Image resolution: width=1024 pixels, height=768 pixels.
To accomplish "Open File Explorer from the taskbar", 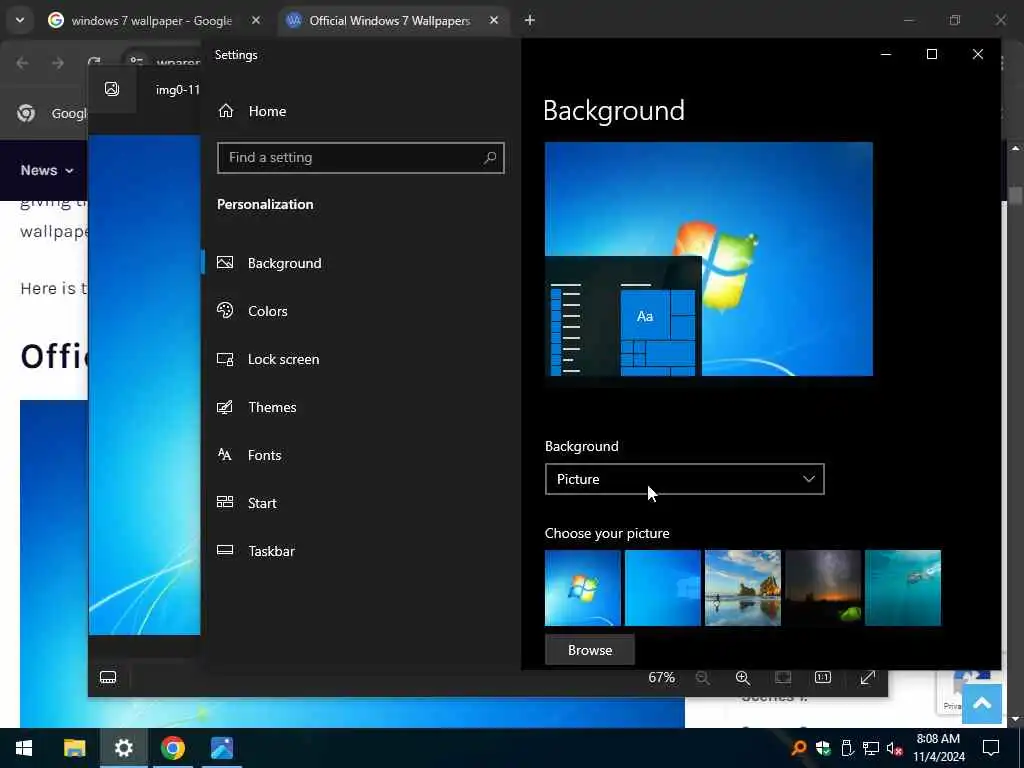I will 74,748.
